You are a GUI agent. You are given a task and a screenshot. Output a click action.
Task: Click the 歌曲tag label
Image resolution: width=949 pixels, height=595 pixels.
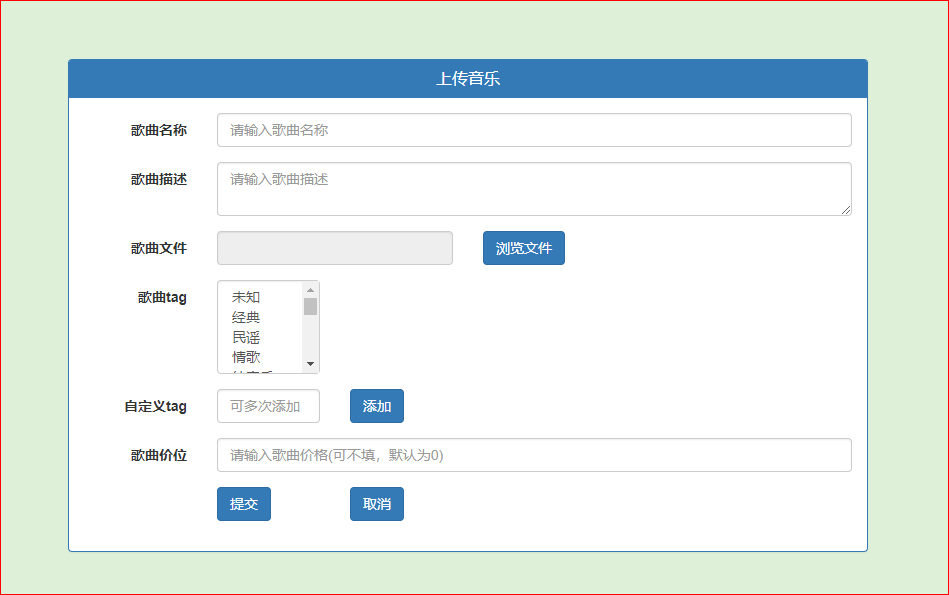(162, 297)
